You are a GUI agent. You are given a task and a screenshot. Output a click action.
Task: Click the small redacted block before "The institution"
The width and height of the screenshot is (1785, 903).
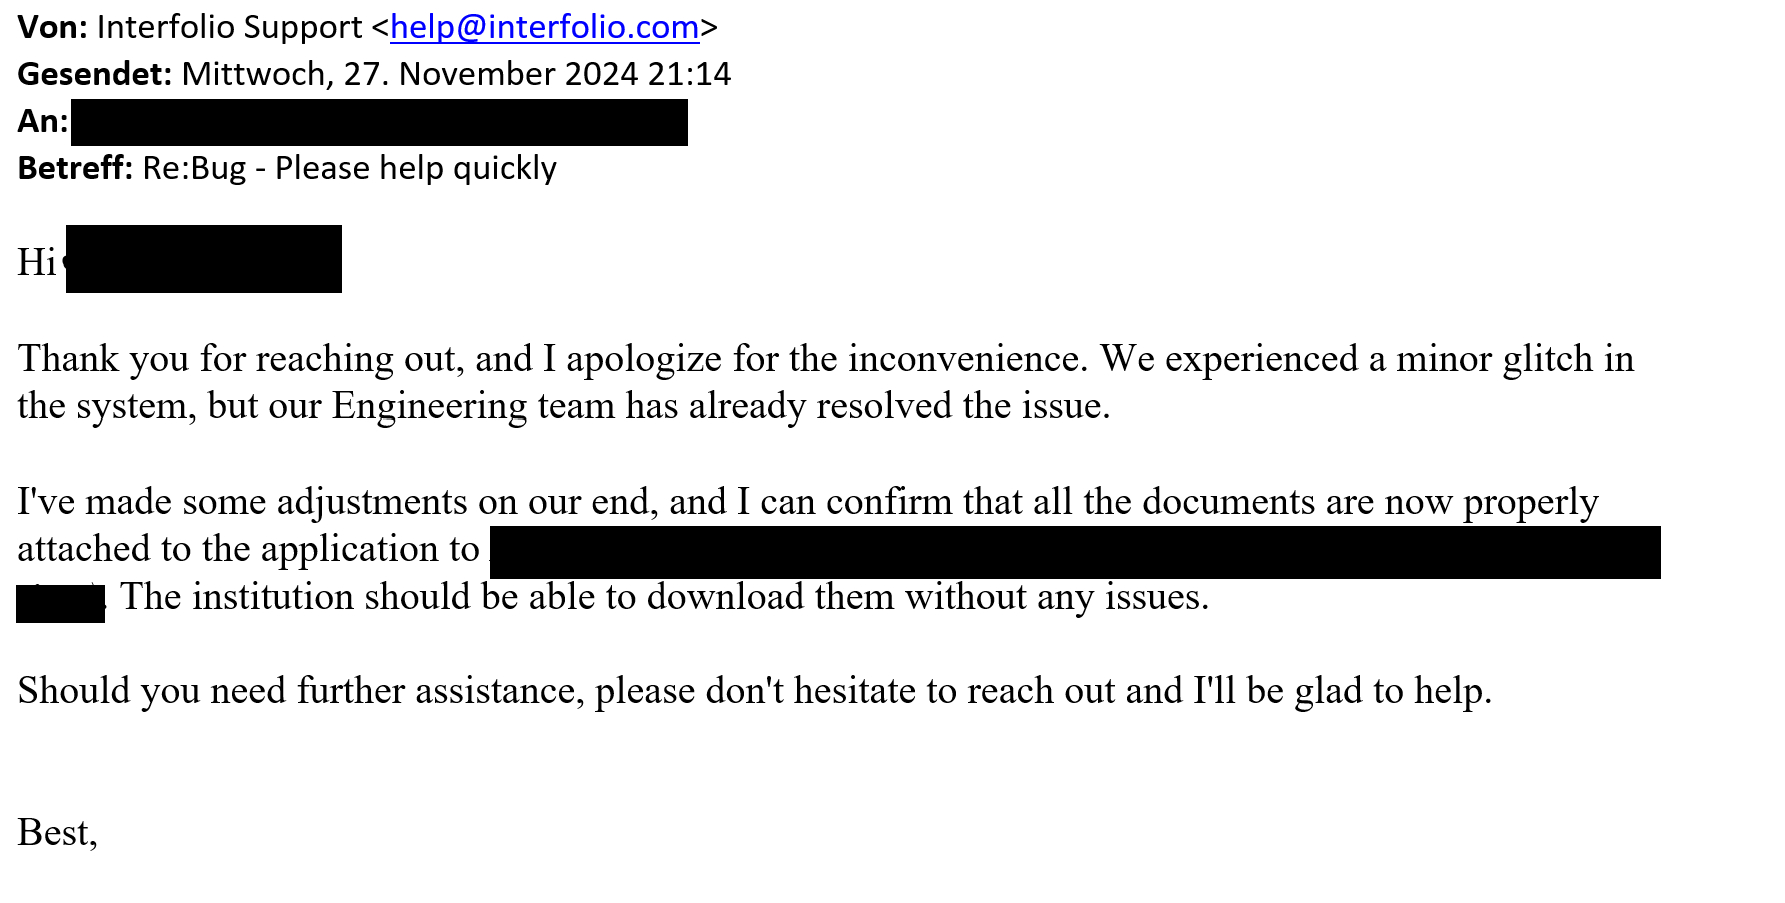click(x=60, y=604)
